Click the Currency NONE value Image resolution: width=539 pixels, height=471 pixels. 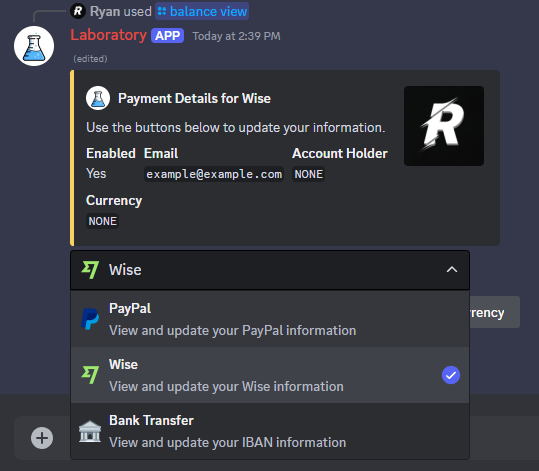tap(102, 221)
